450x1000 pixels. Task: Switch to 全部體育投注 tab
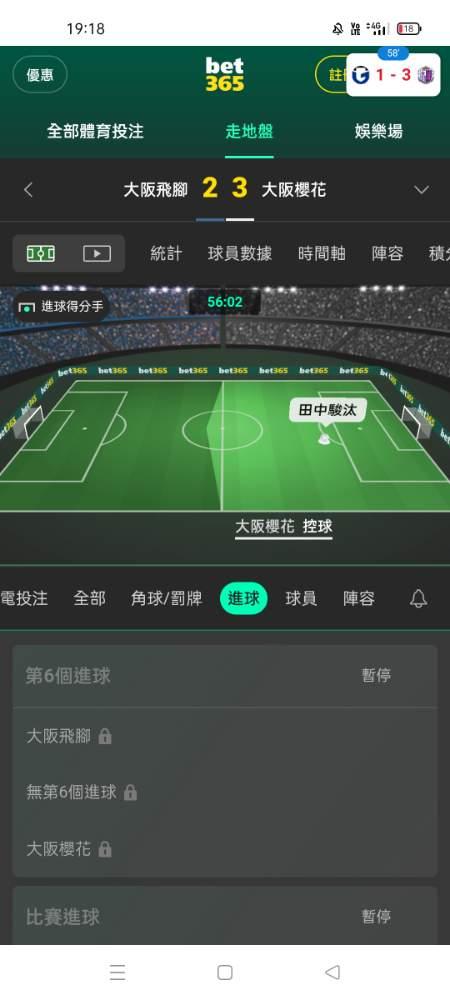[x=95, y=131]
